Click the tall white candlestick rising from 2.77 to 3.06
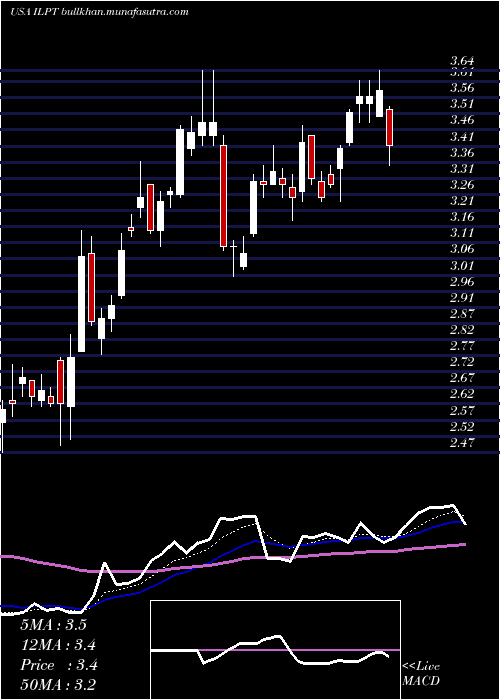This screenshot has width=500, height=700. tap(81, 304)
